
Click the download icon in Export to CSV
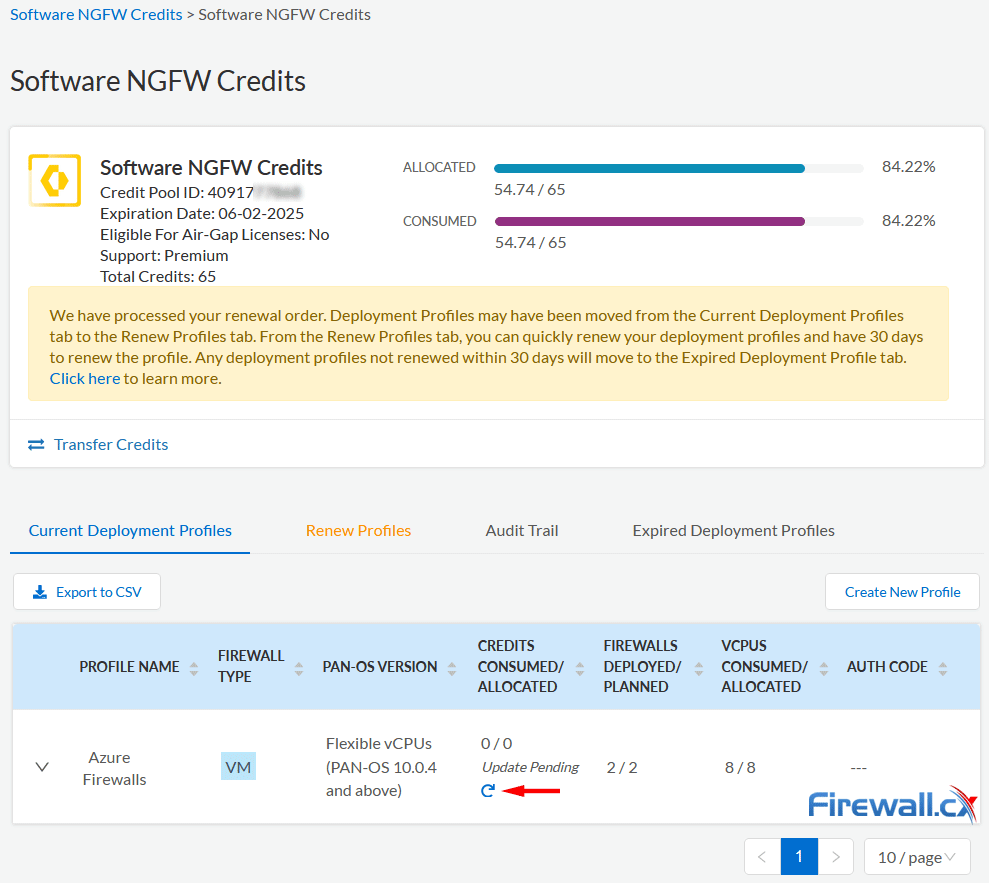click(x=40, y=592)
